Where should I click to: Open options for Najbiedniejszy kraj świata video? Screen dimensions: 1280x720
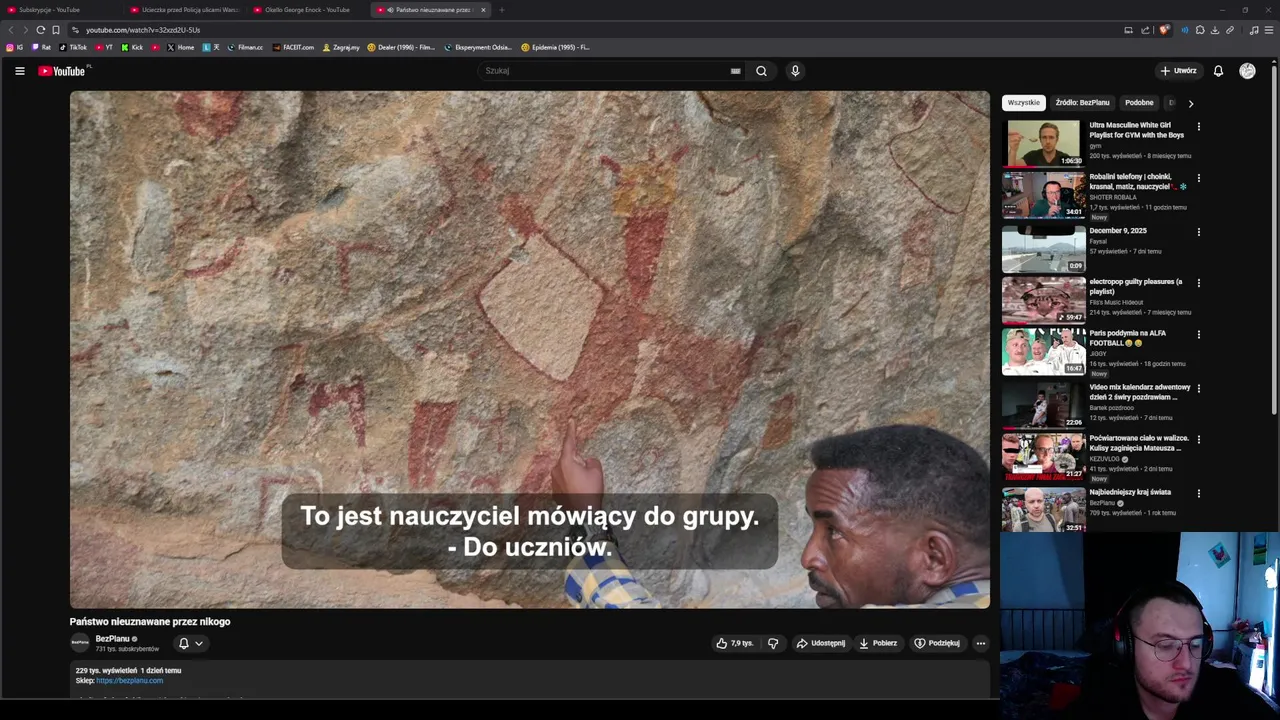coord(1198,493)
